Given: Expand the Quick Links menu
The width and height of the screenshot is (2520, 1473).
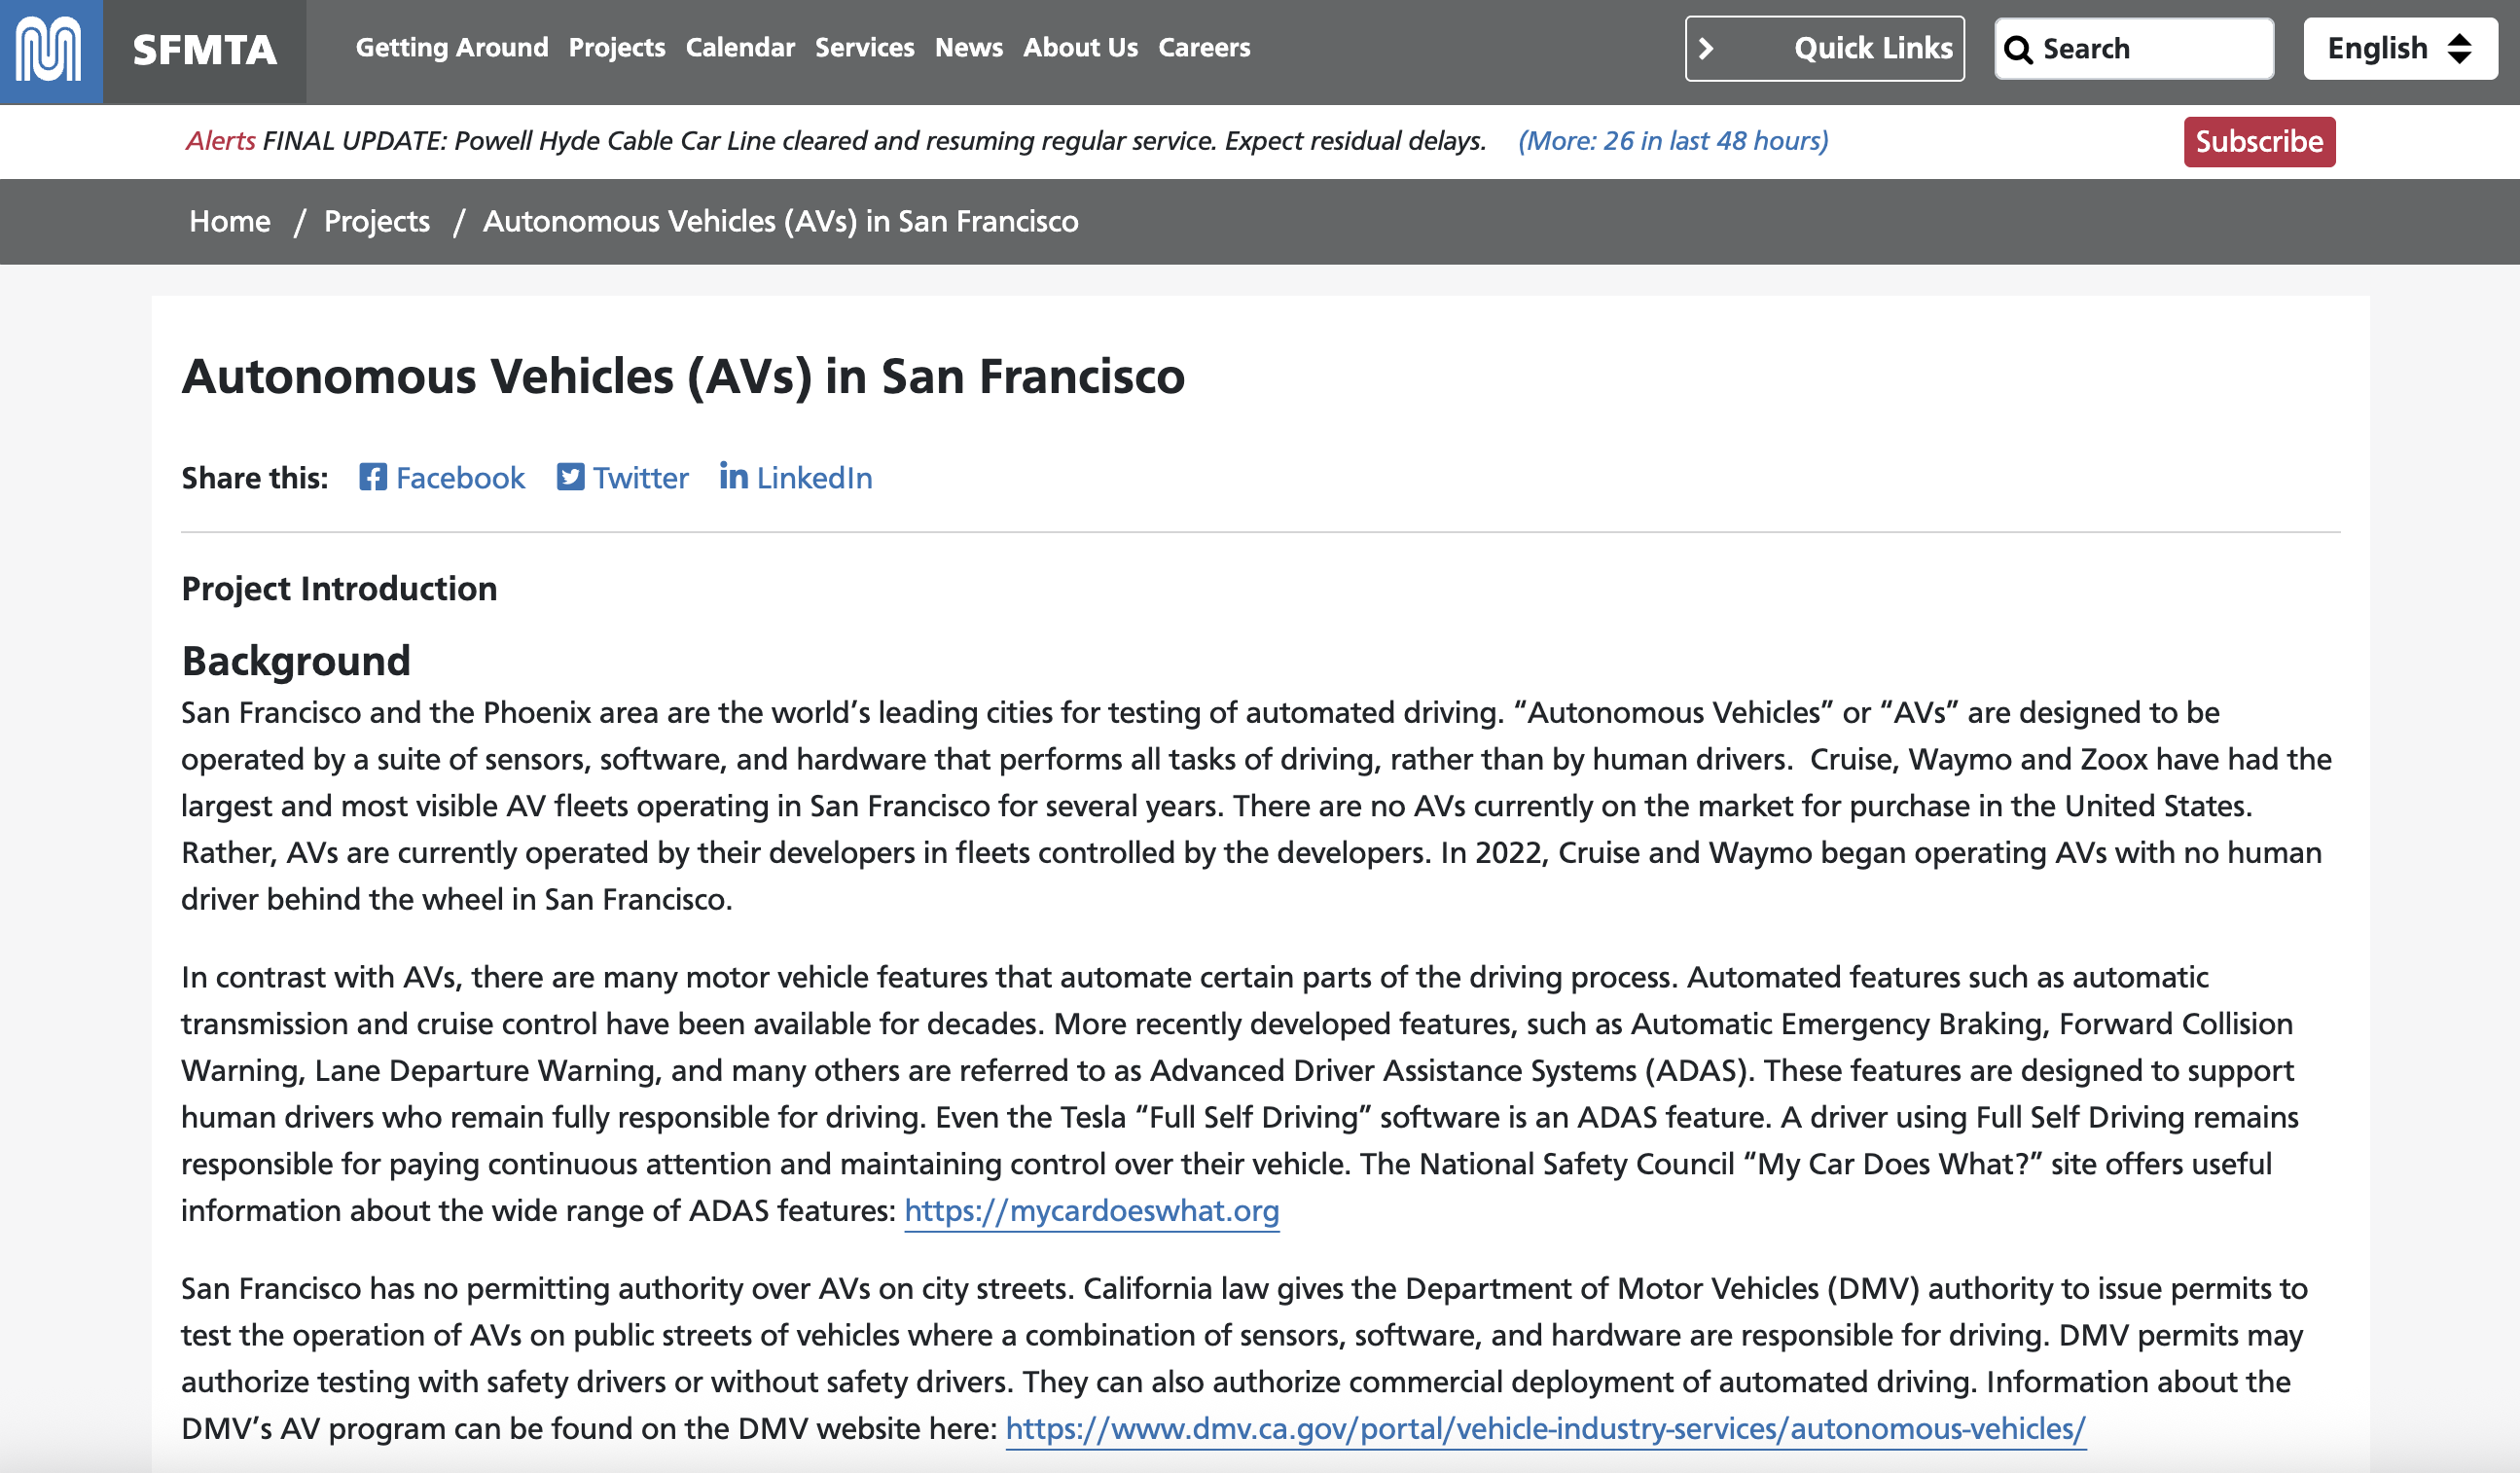Looking at the screenshot, I should (x=1872, y=48).
